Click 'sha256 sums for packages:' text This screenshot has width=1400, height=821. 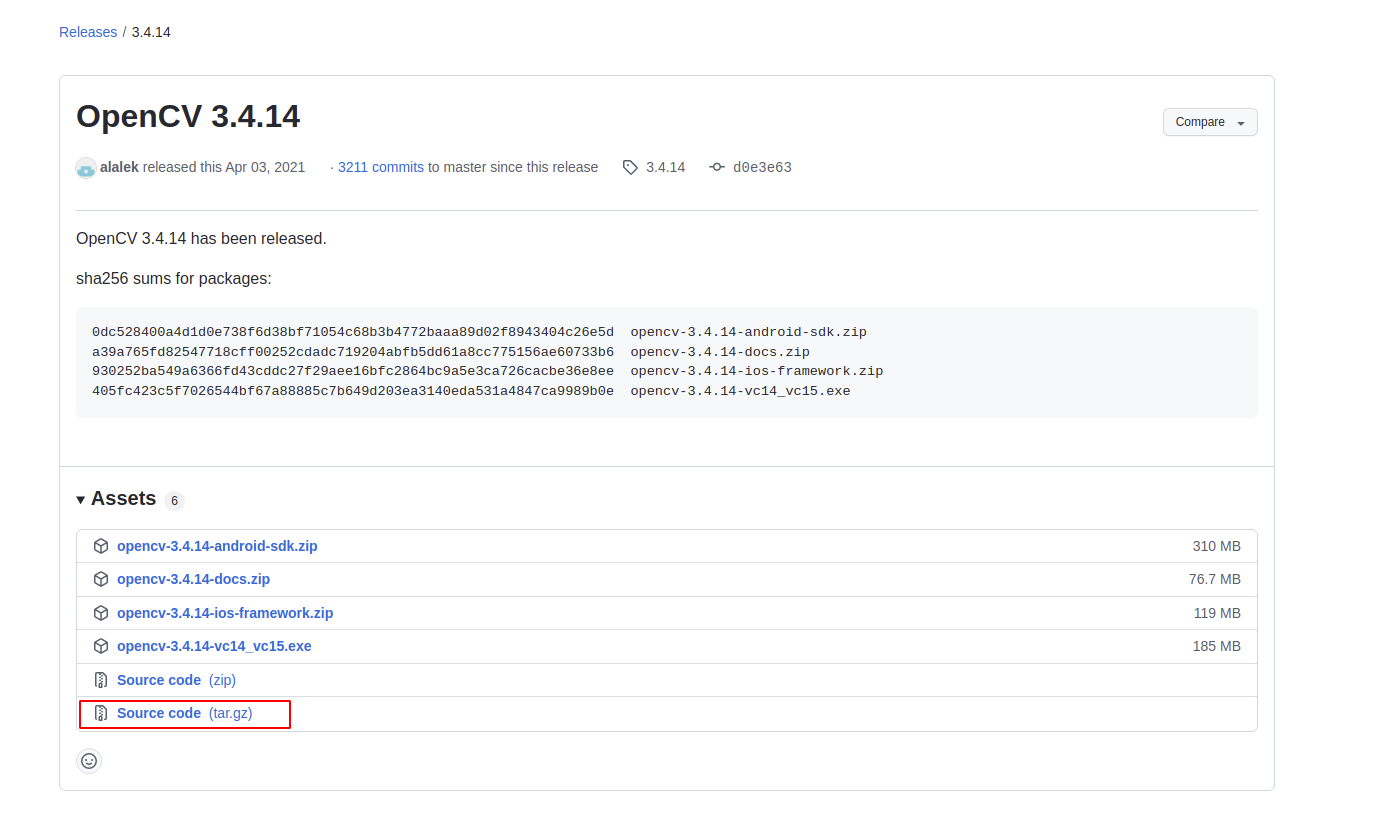point(174,278)
